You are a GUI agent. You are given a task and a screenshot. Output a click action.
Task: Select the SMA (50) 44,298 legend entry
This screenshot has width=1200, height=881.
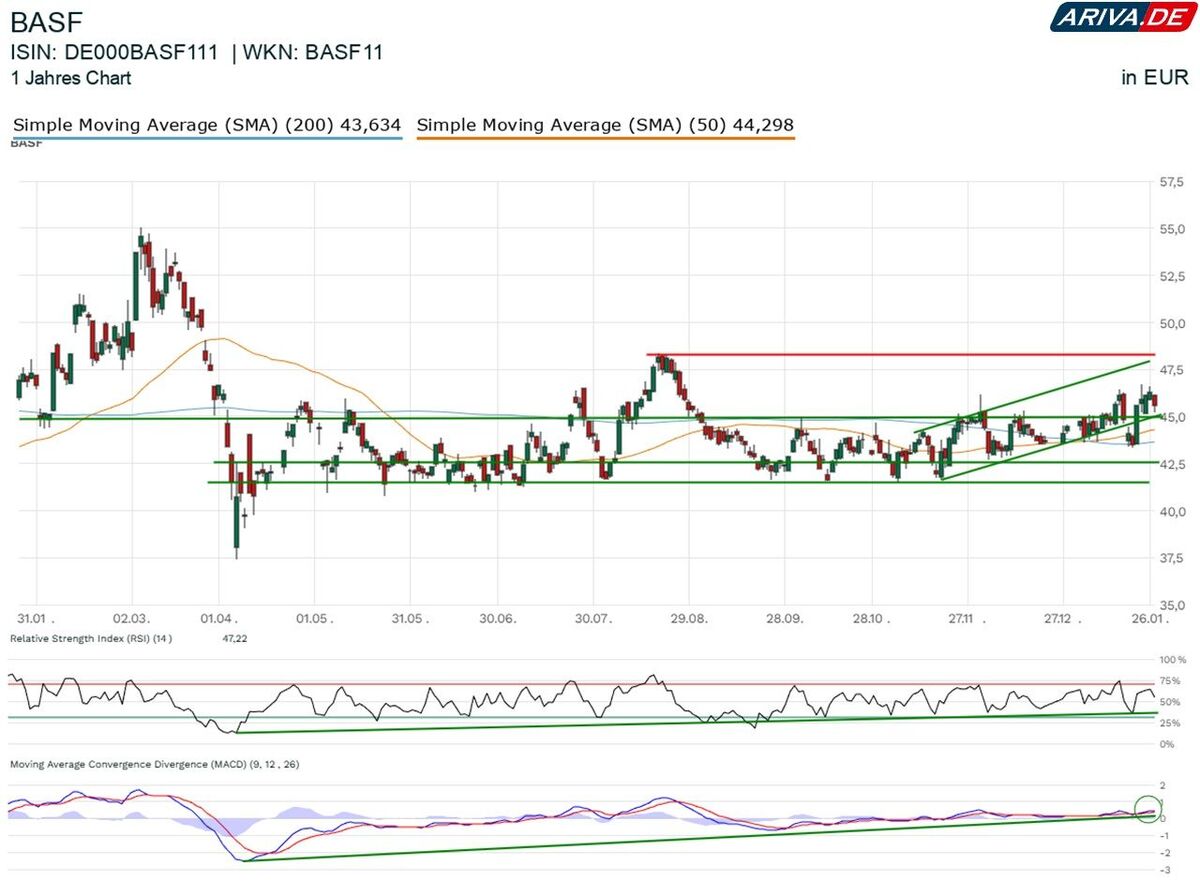point(605,126)
